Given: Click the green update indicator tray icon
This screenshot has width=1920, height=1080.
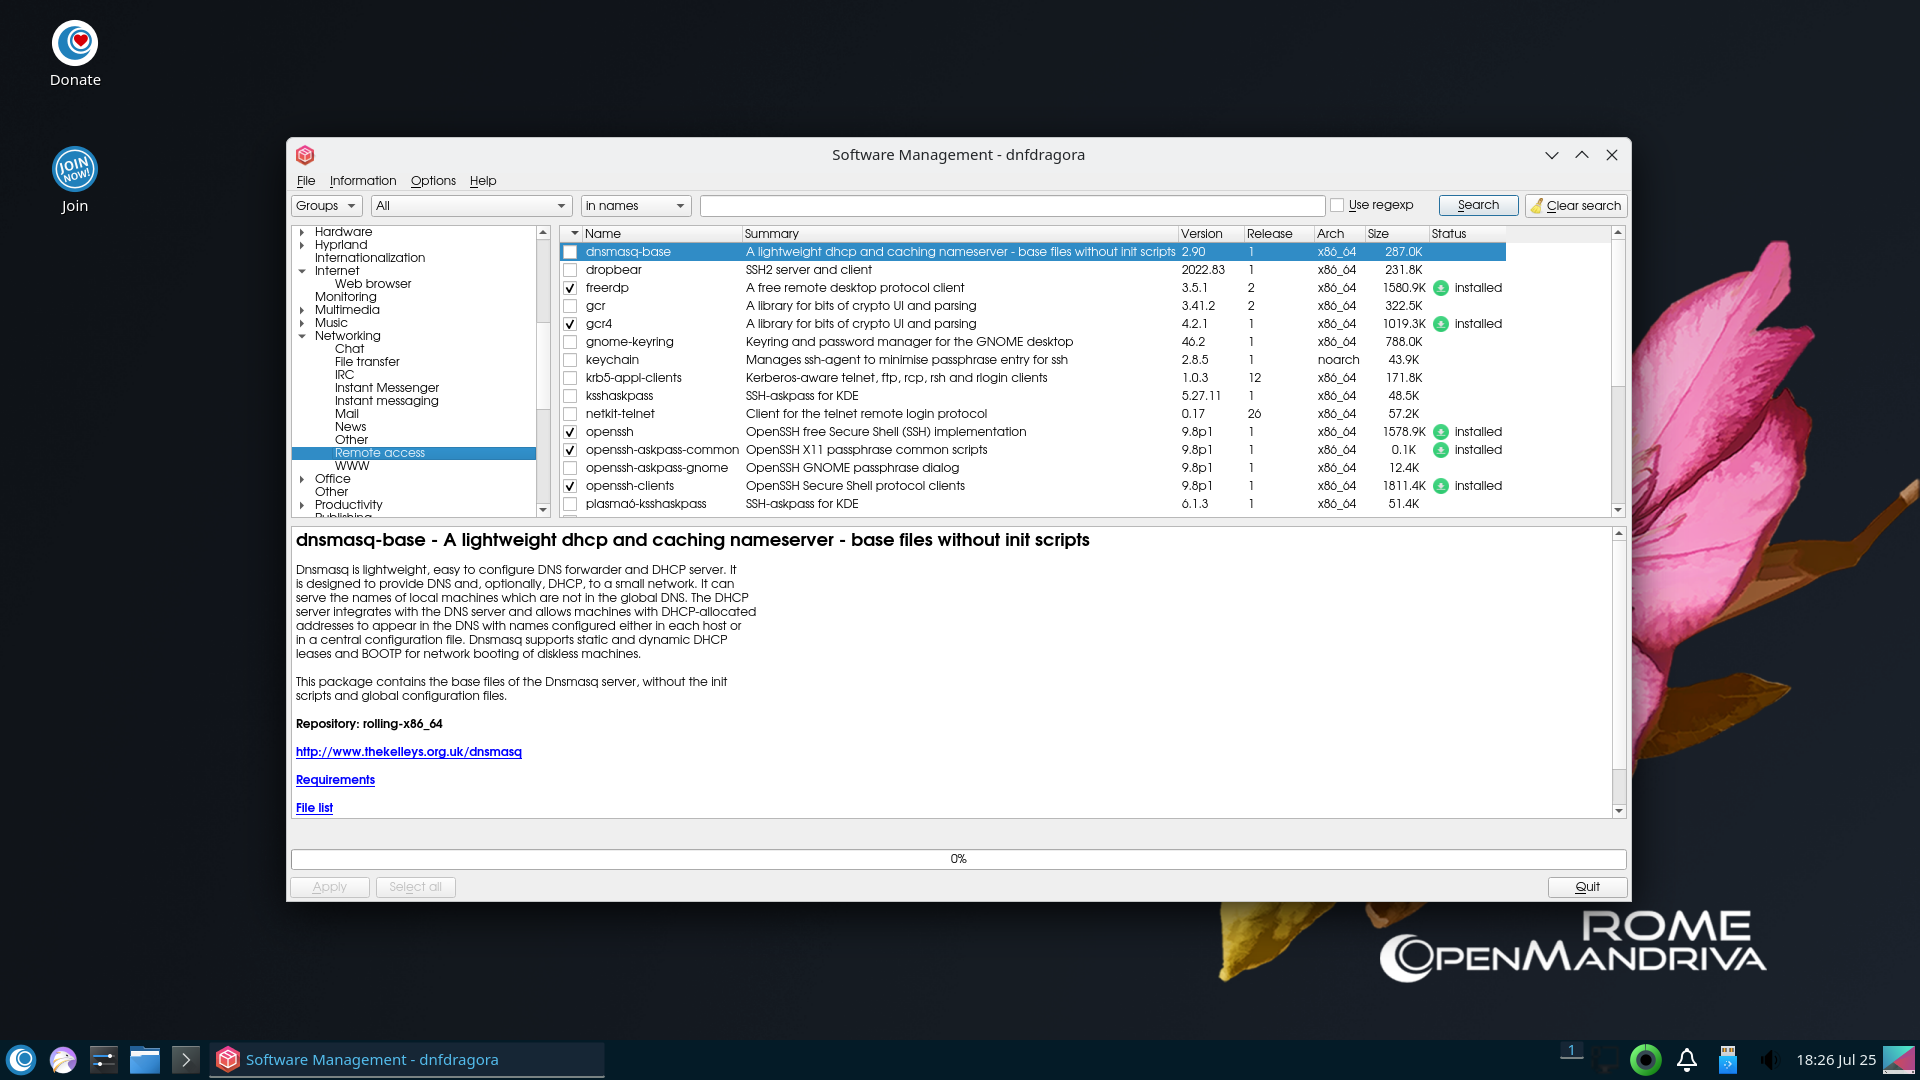Looking at the screenshot, I should (x=1645, y=1059).
